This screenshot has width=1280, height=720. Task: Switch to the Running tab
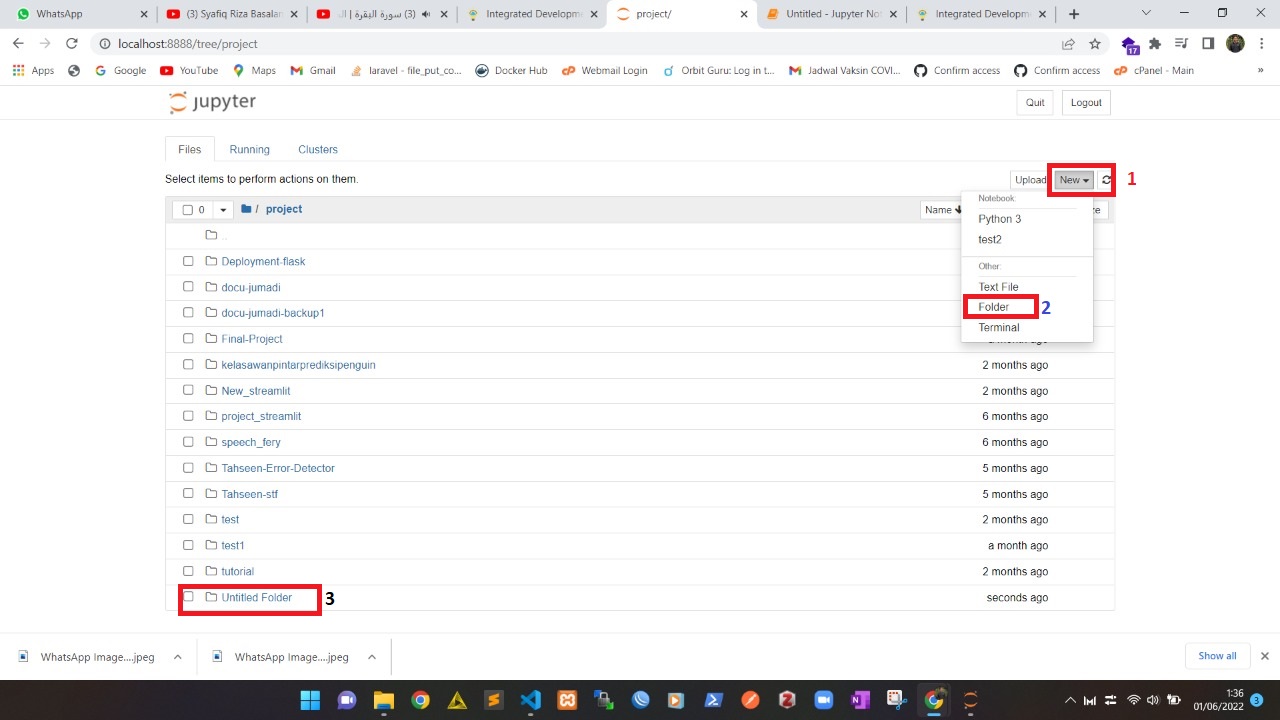pos(249,149)
